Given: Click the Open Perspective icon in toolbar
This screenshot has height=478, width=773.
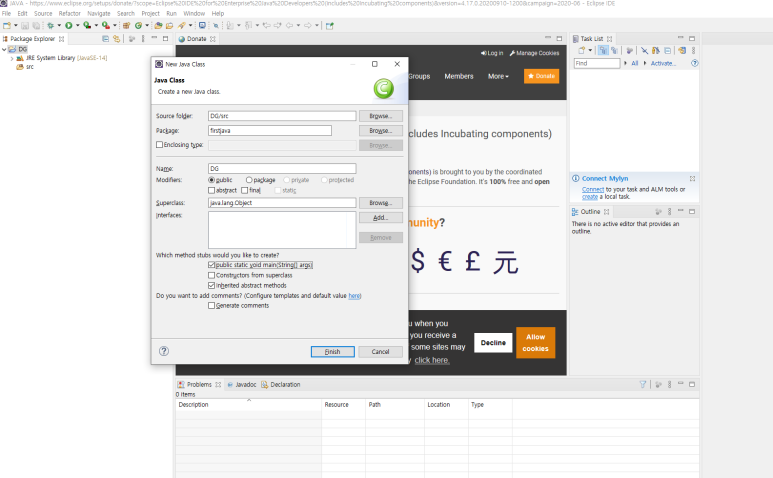Looking at the screenshot, I should coord(330,26).
